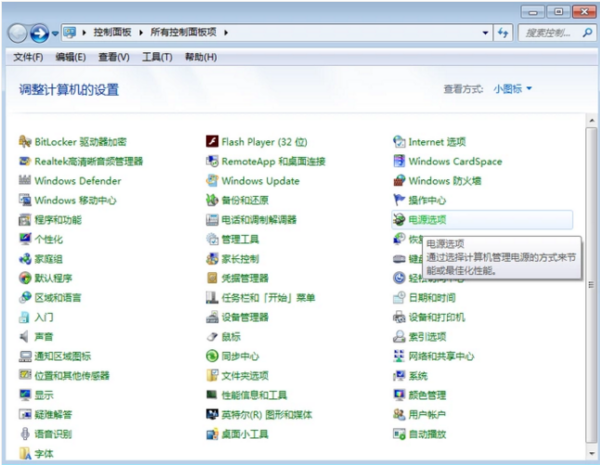Open the Windows Defender icon
This screenshot has height=465, width=600.
click(x=25, y=181)
